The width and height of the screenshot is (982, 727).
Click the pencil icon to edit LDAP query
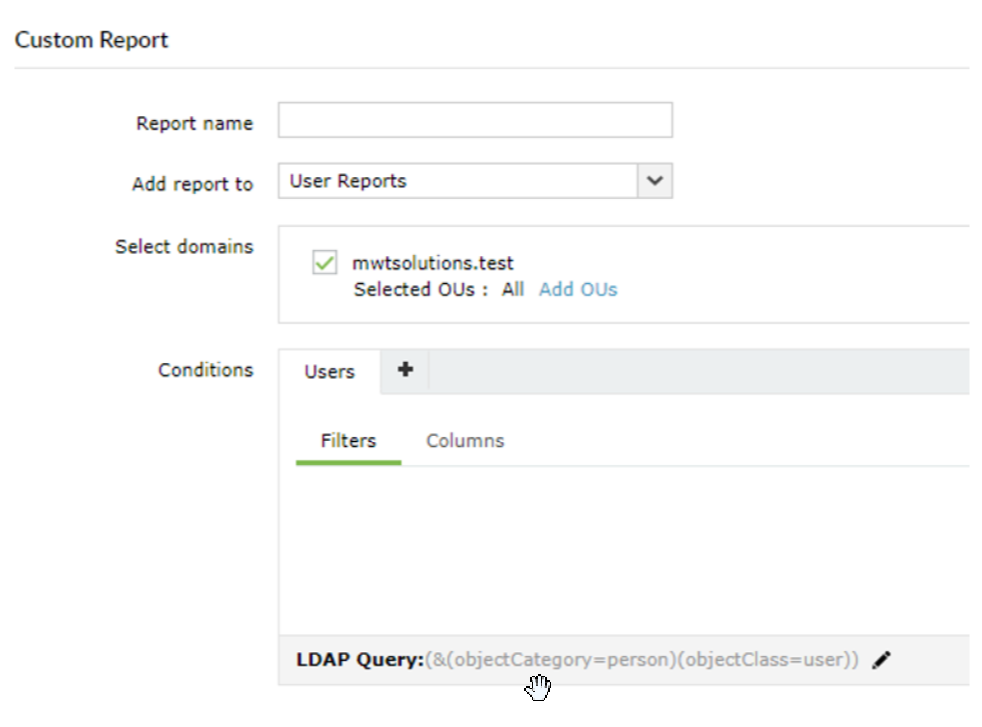[881, 660]
